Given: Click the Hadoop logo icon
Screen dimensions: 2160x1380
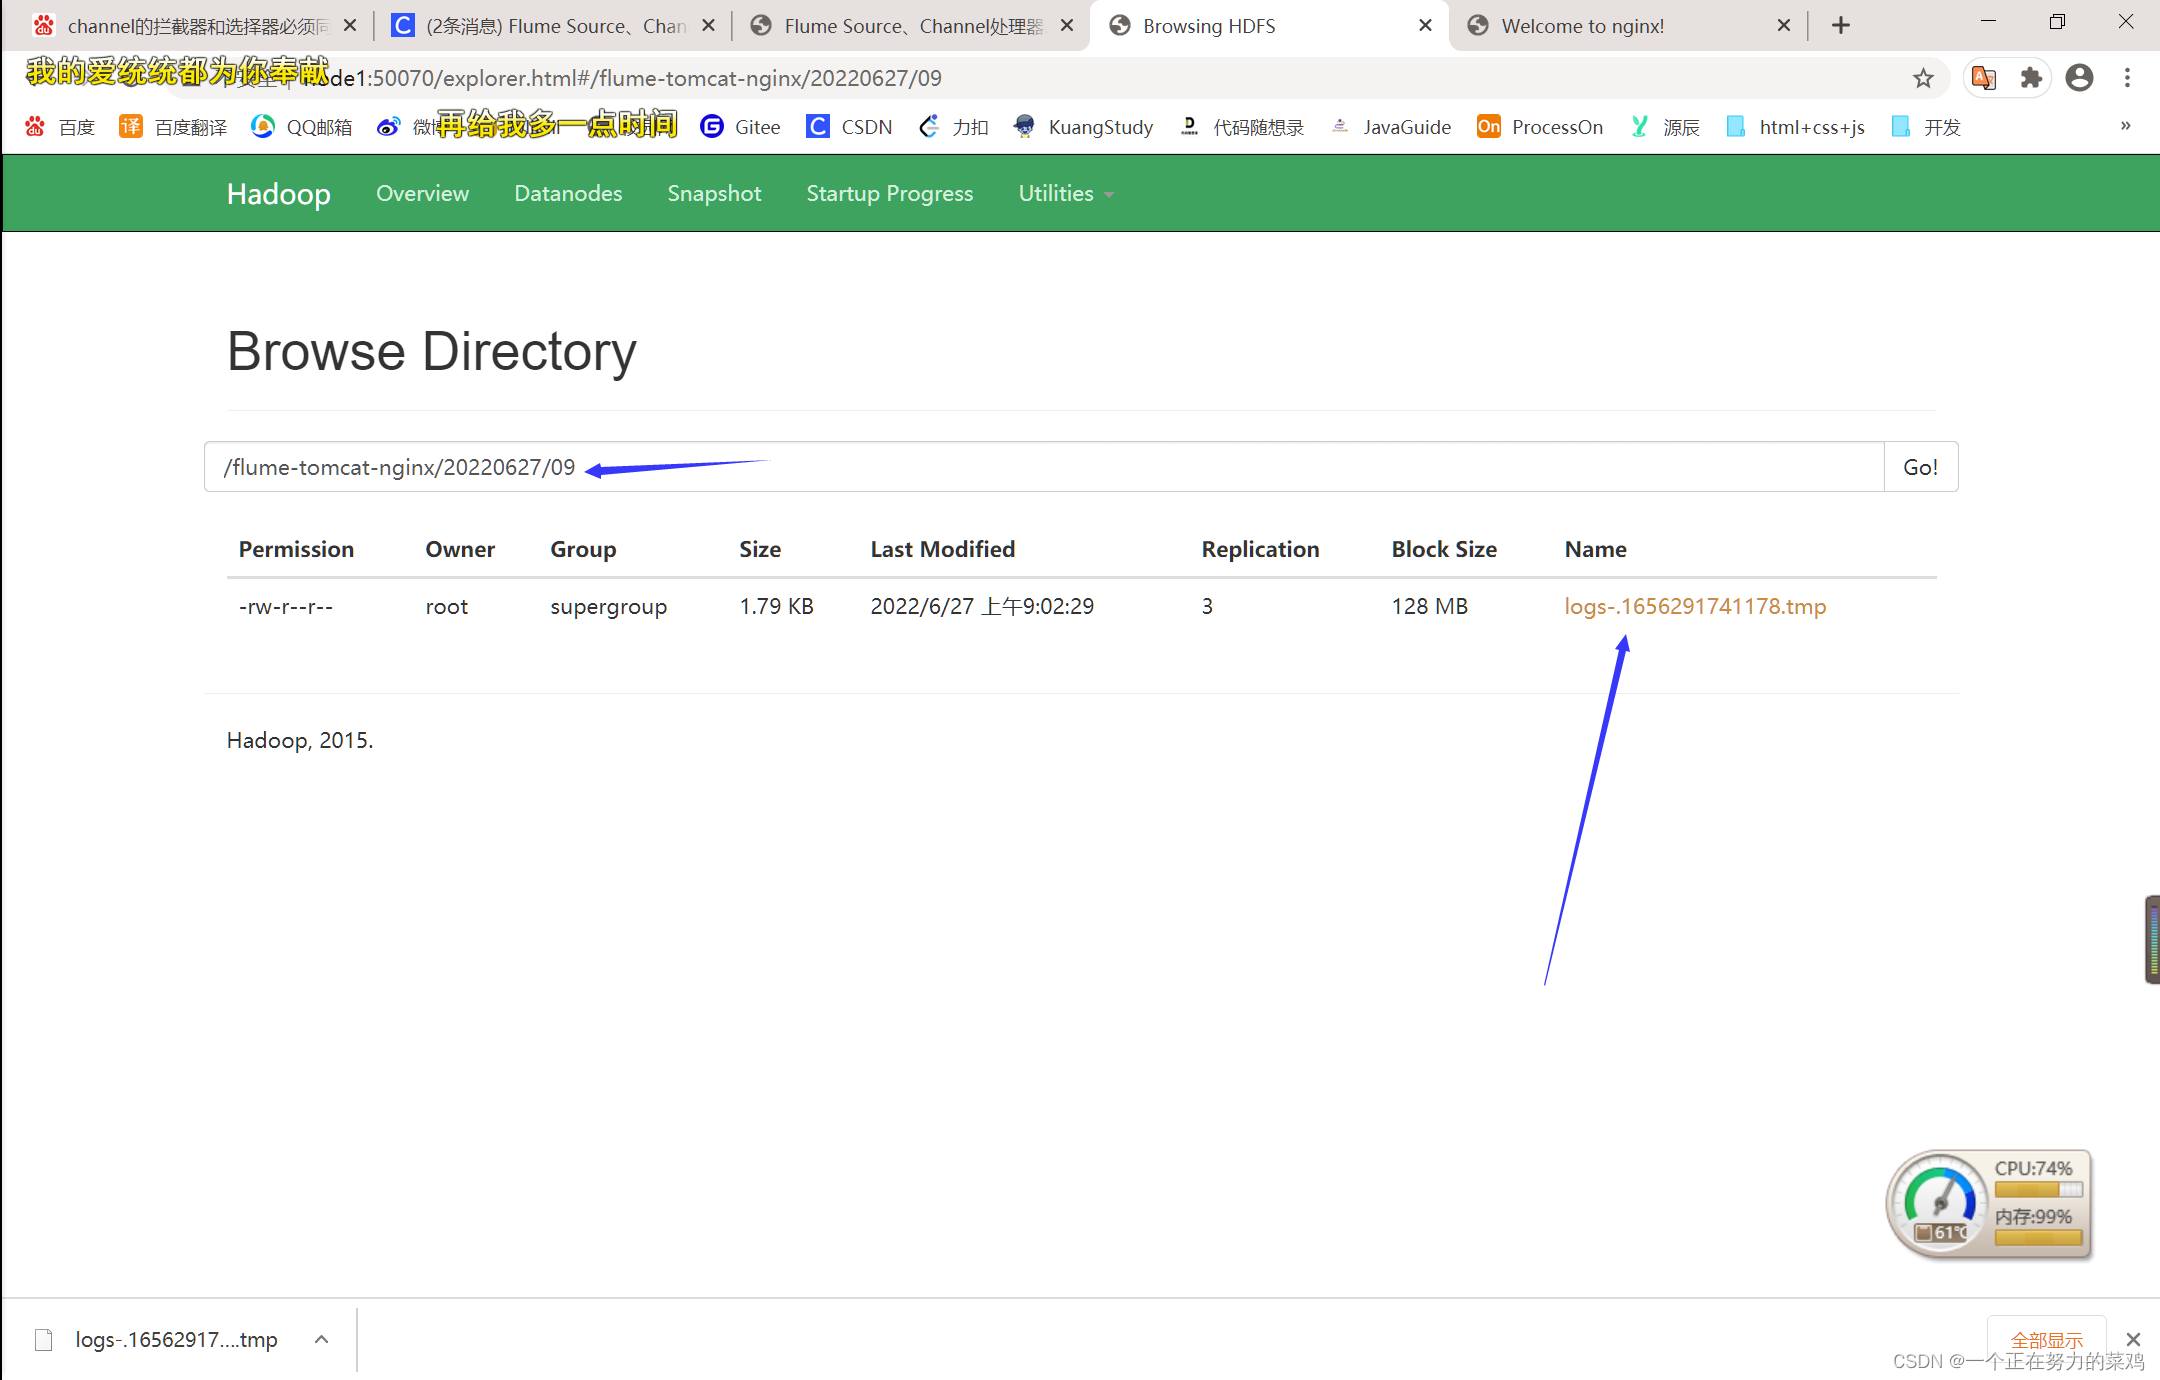Looking at the screenshot, I should point(277,194).
